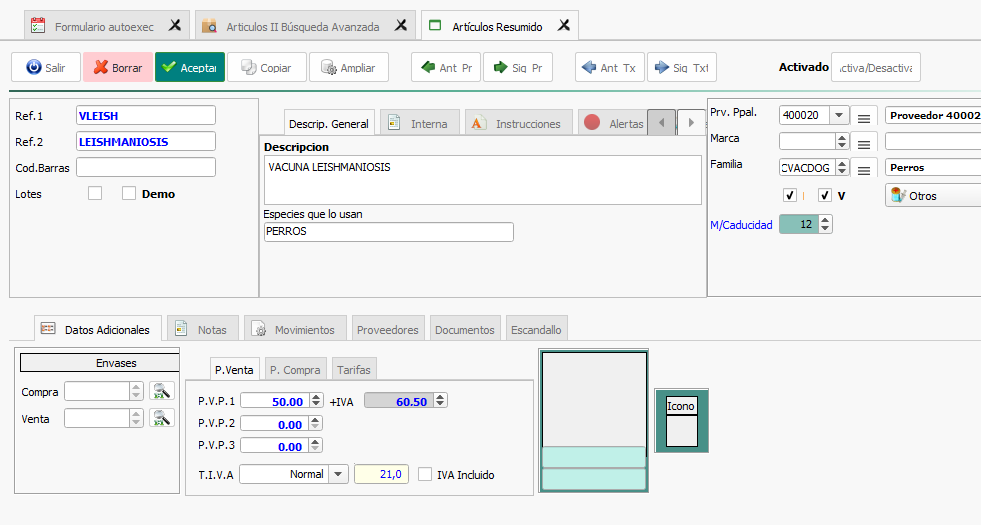Open the Descrip. General tab
This screenshot has width=981, height=525.
(329, 123)
